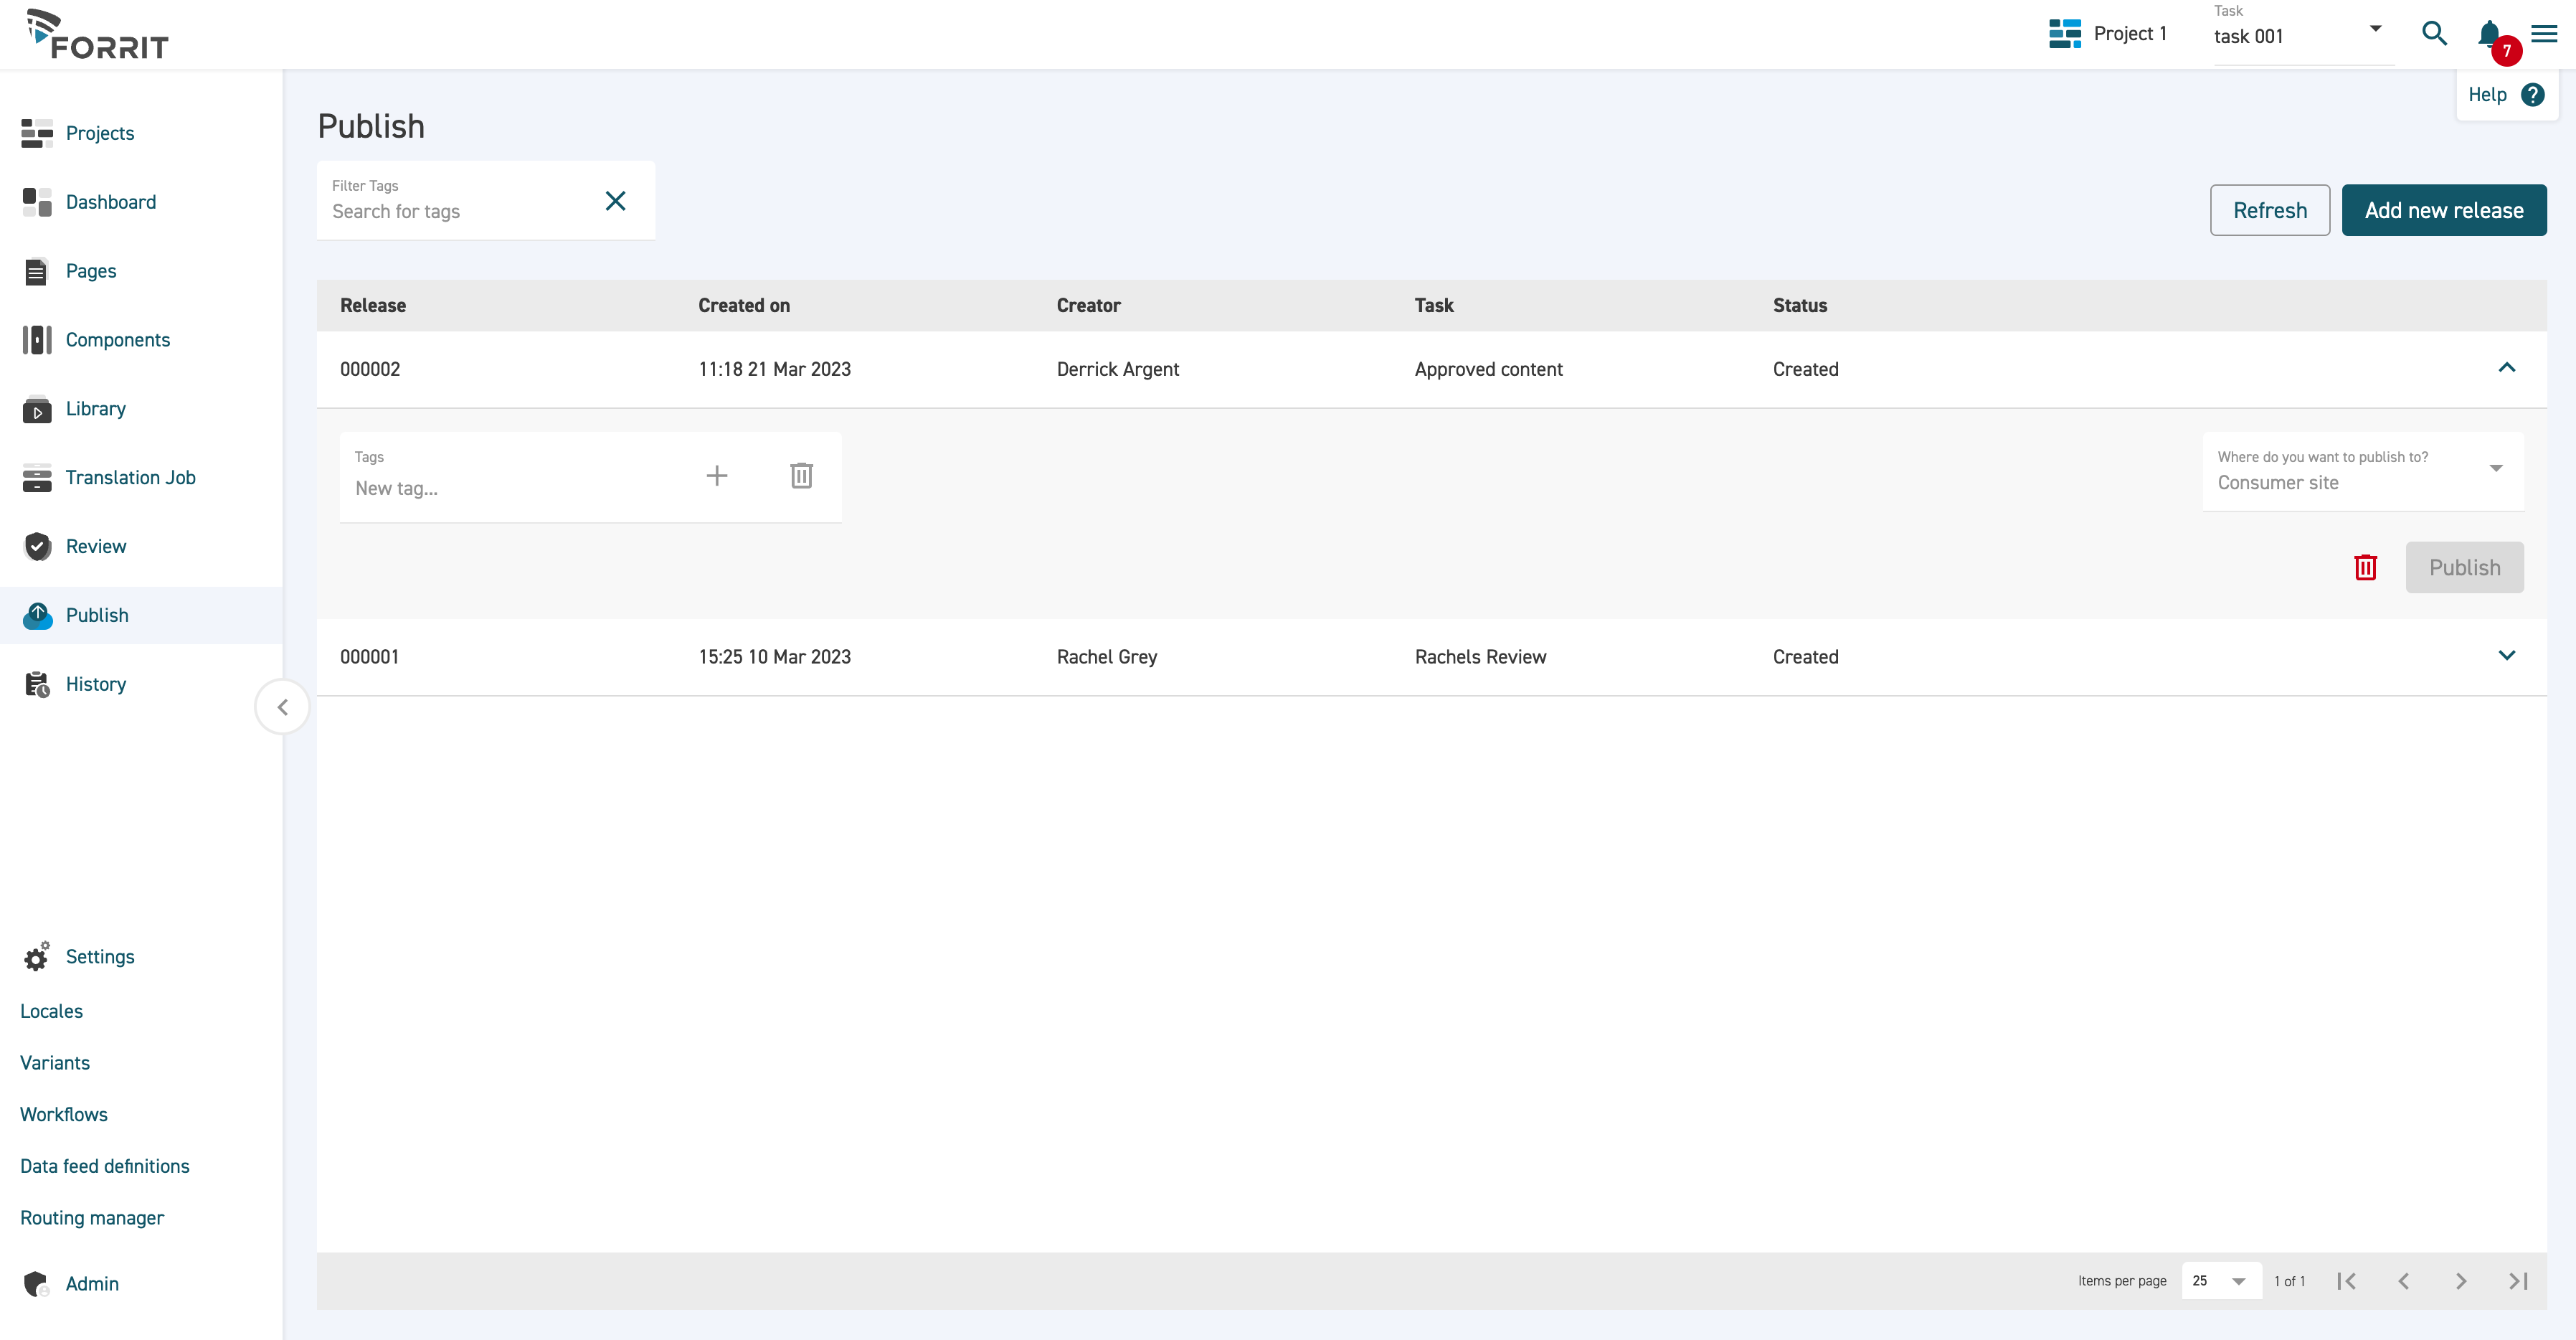Click the greyed Publish button for release 000002
2576x1340 pixels.
2464,567
